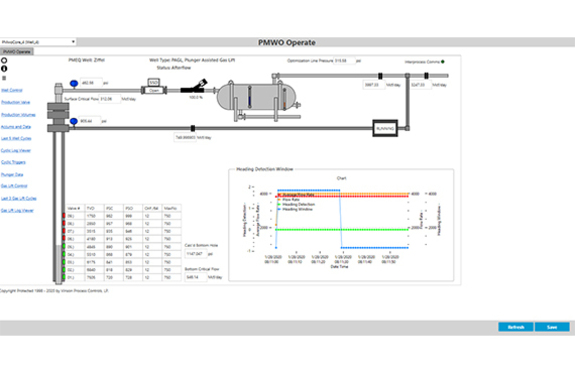Click the first sales line Mcf/day field
Viewport: 575px width, 373px height.
[374, 85]
